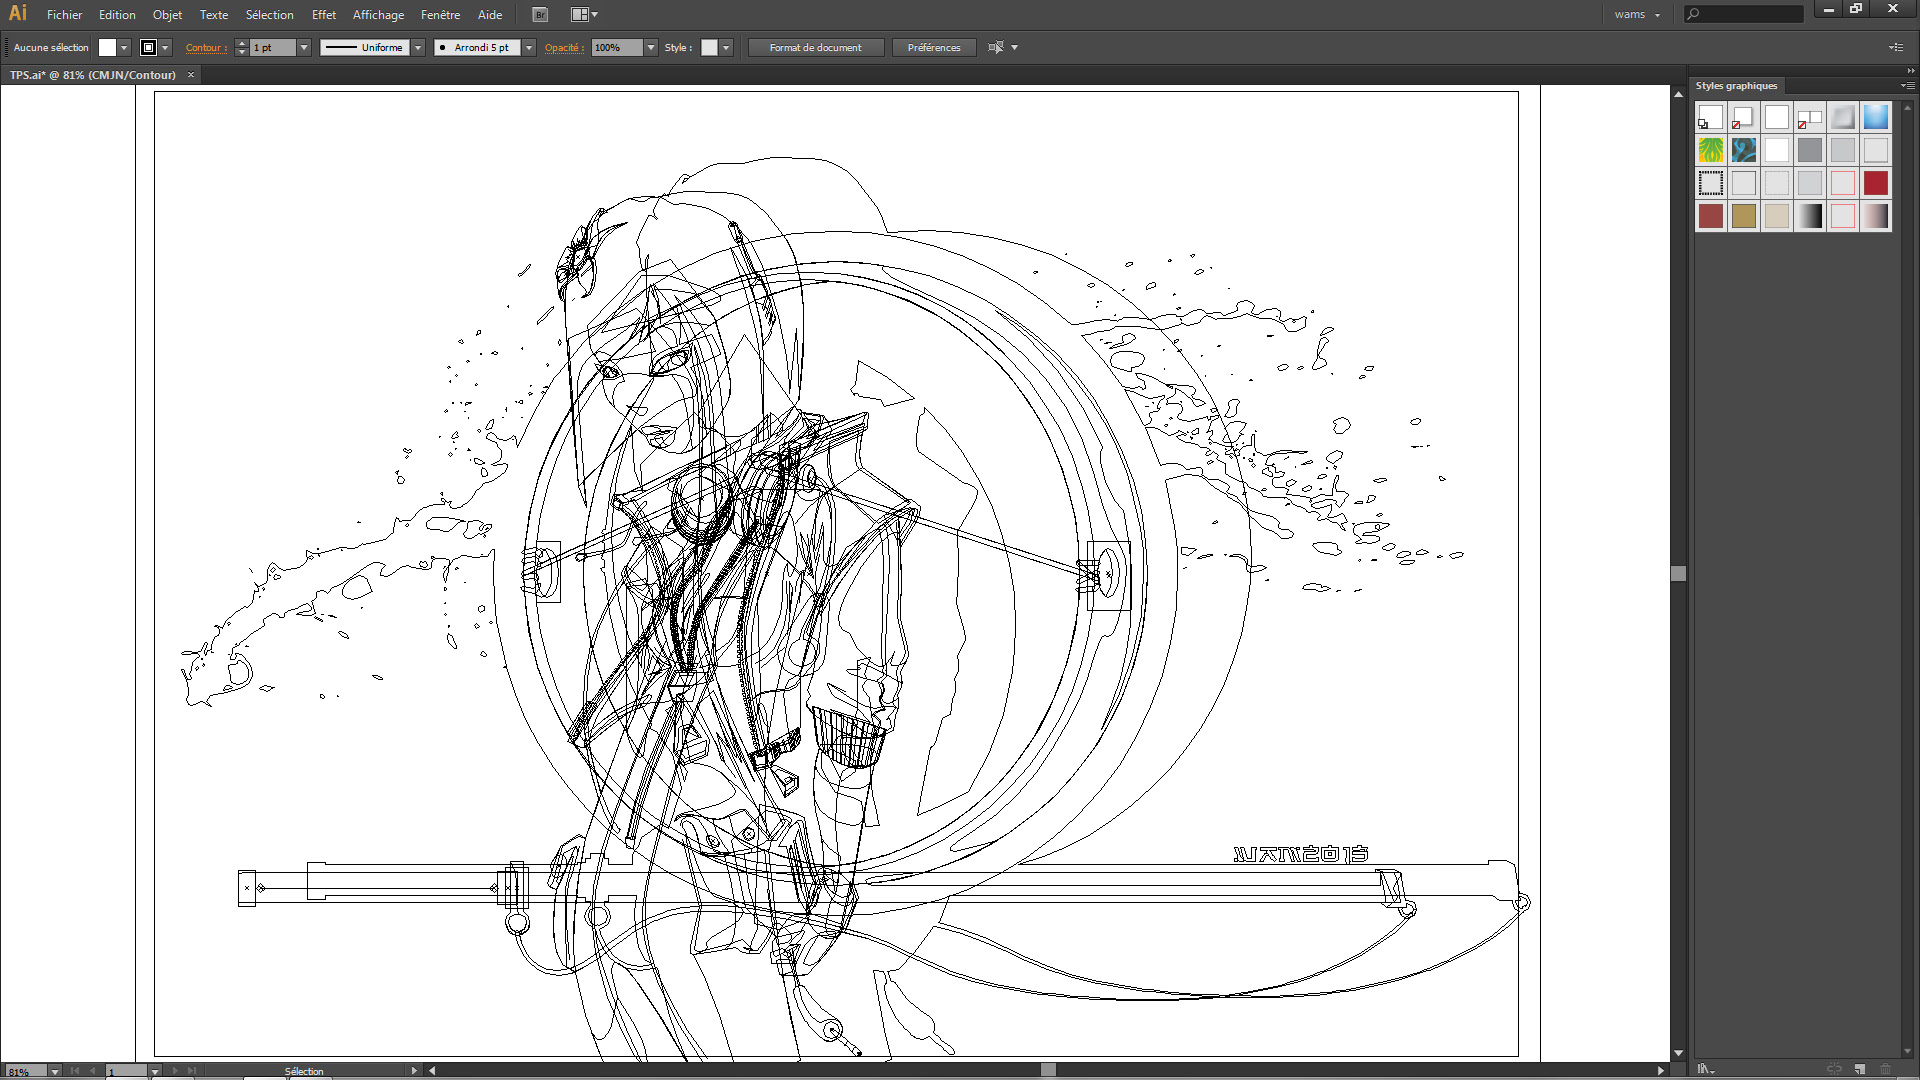Expand the Uniforme stroke profile dropdown
This screenshot has width=1920, height=1080.
click(x=418, y=47)
